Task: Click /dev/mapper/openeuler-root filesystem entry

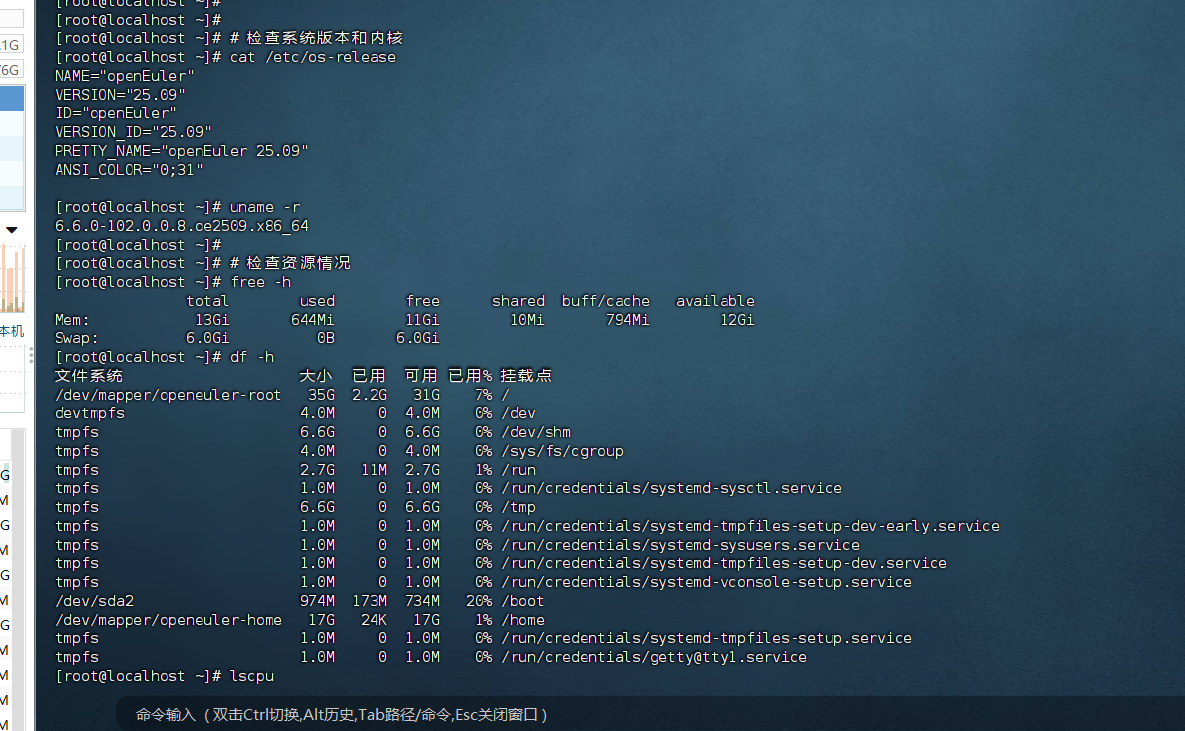Action: coord(168,395)
